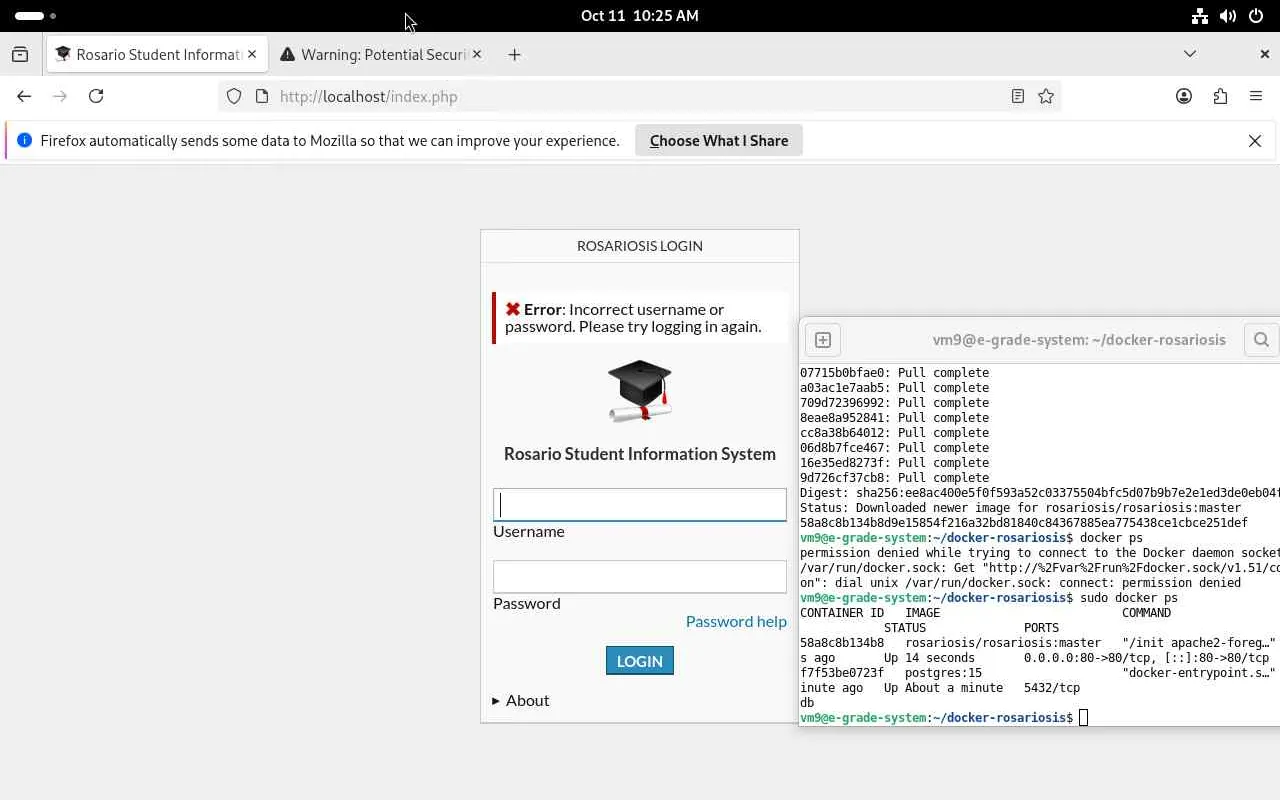
Task: Open the clock menu showing Oct 11
Action: coord(640,16)
